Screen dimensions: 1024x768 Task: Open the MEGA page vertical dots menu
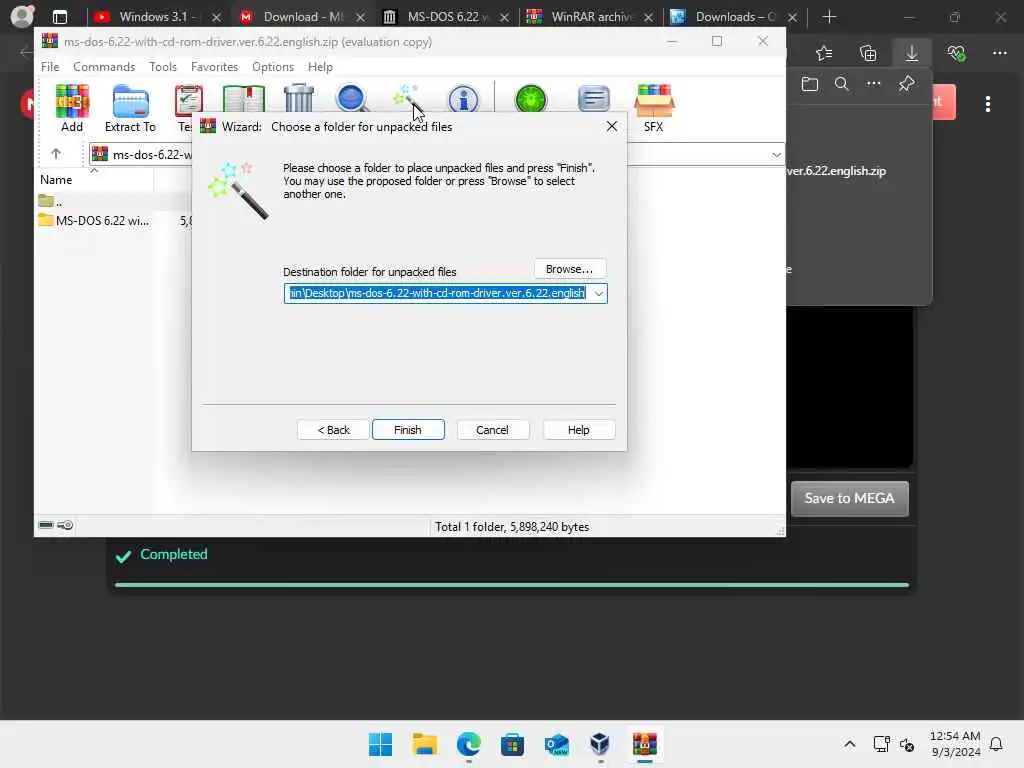coord(988,104)
